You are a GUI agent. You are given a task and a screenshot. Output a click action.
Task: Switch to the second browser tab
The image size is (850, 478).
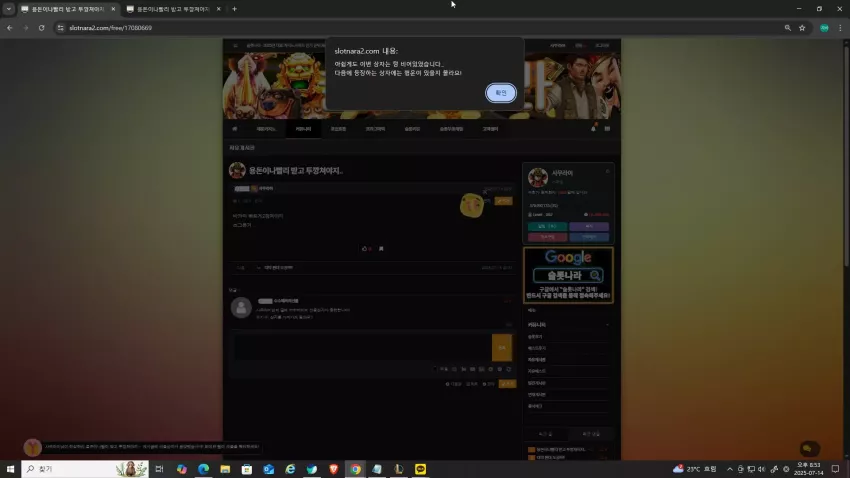point(172,9)
